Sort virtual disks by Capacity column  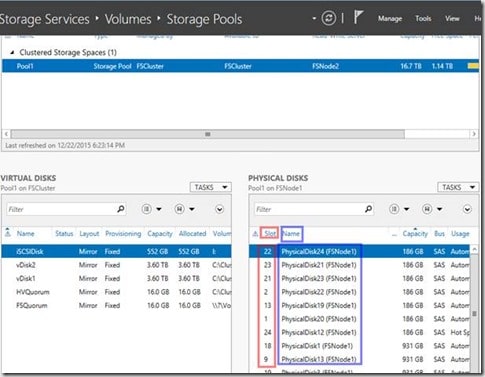click(160, 234)
